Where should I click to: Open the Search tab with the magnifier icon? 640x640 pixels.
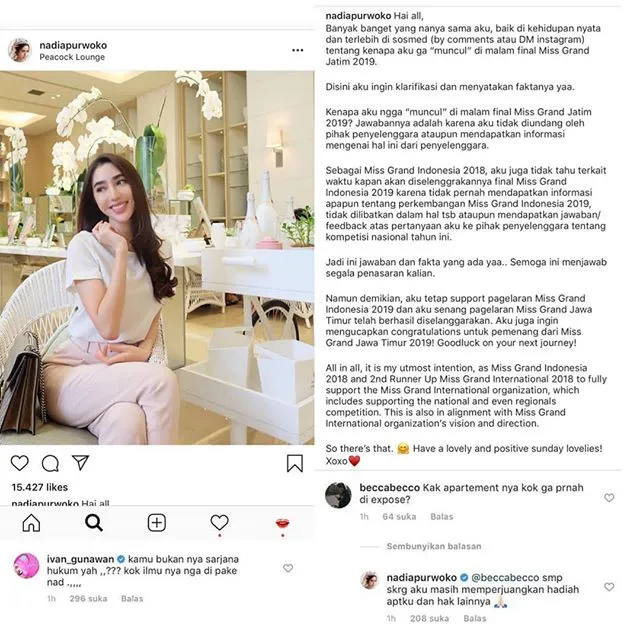(x=94, y=522)
